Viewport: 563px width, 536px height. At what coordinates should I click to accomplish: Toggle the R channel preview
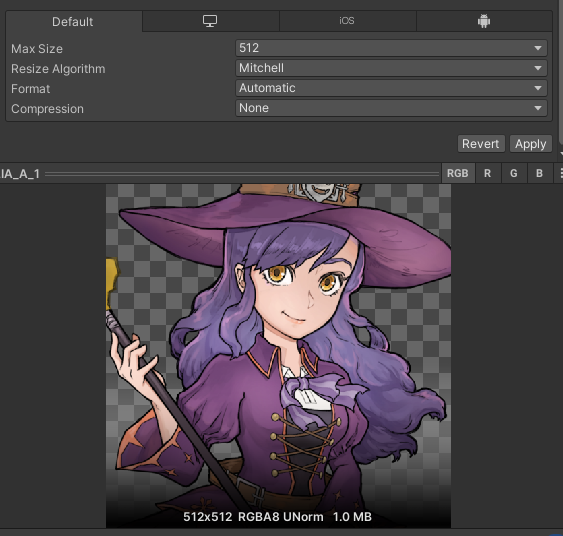(487, 173)
